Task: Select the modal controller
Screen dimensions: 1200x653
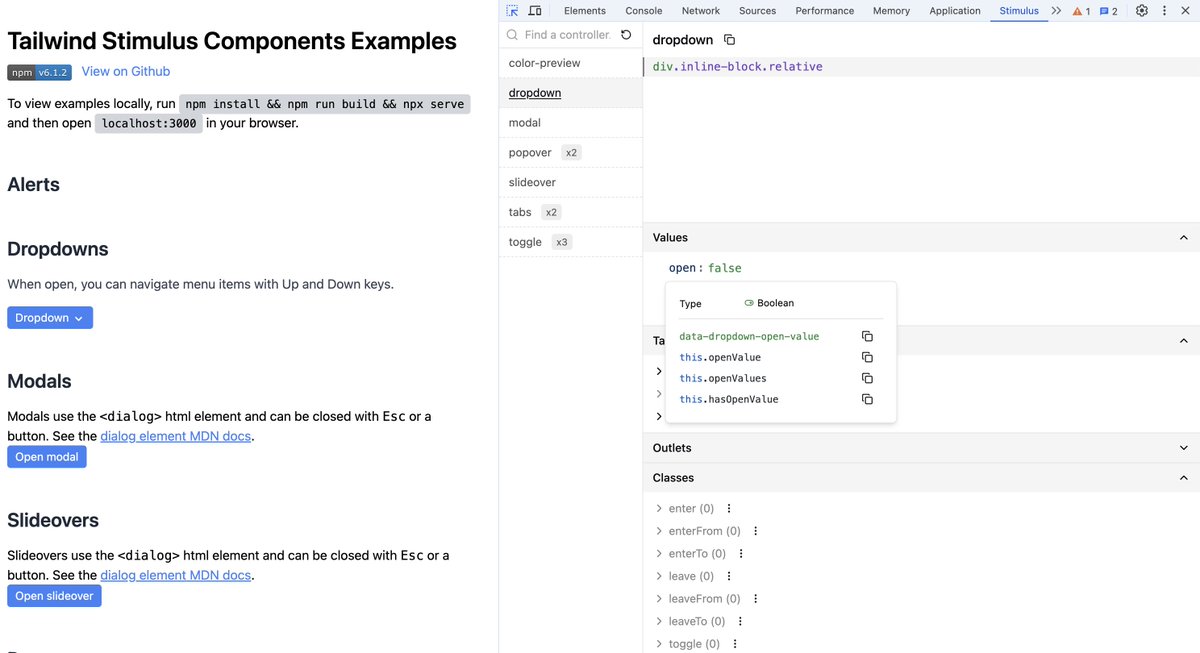Action: [x=571, y=123]
